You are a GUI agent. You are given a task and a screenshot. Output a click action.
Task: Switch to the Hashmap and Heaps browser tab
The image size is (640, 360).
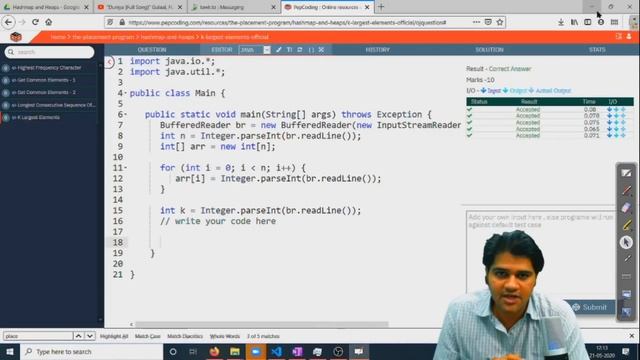(46, 7)
